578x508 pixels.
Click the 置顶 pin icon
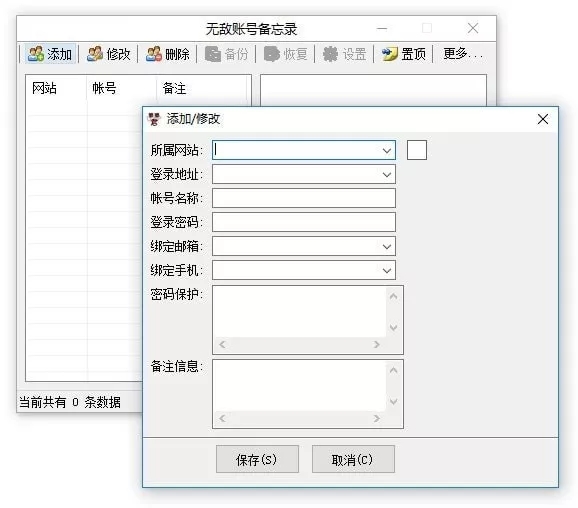pos(390,54)
